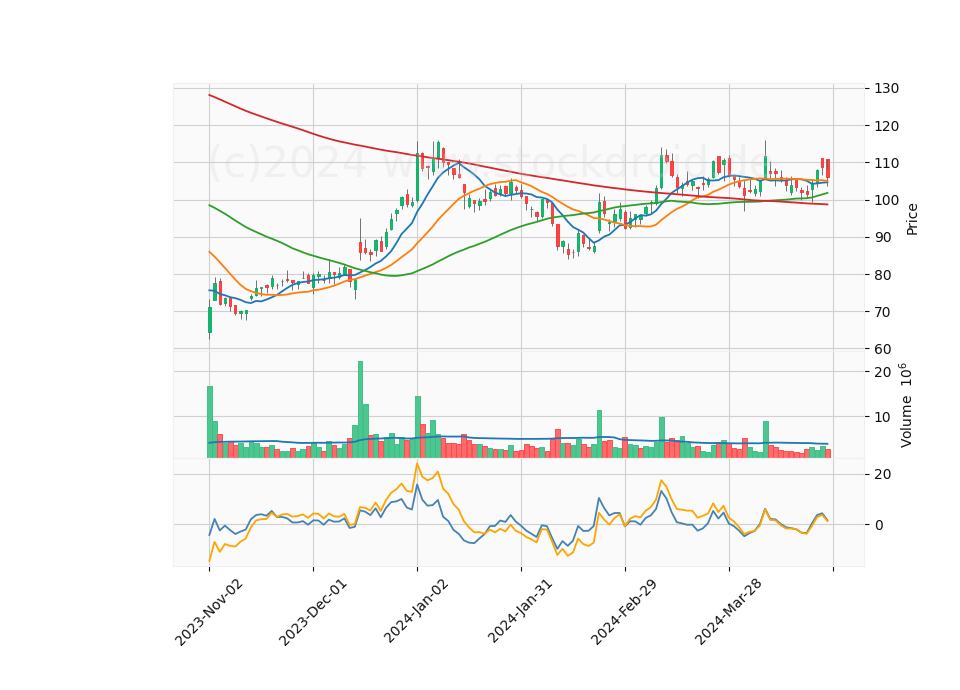Image resolution: width=960 pixels, height=690 pixels.
Task: Click the 2023-Nov-02 date label
Action: 209,612
